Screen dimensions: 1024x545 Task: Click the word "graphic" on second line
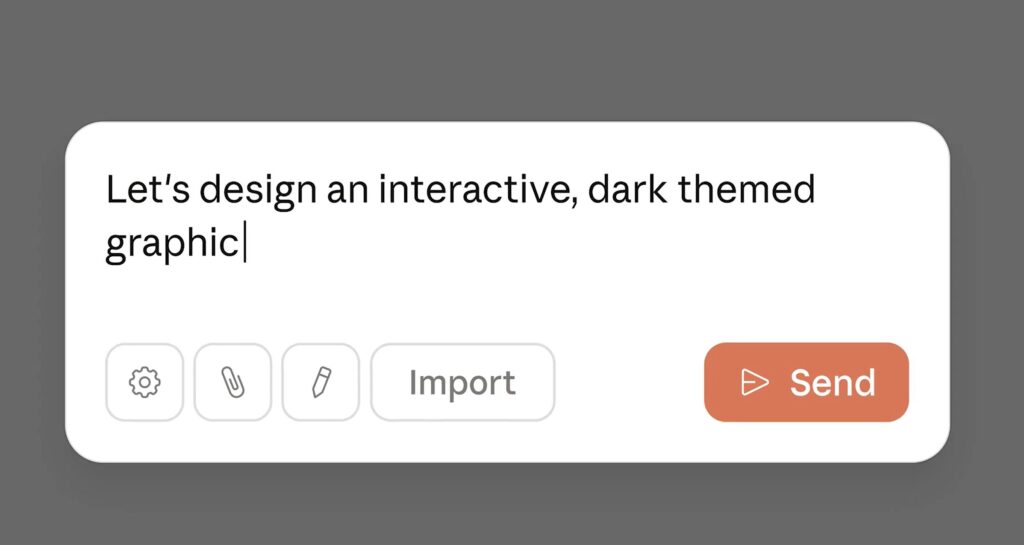170,244
